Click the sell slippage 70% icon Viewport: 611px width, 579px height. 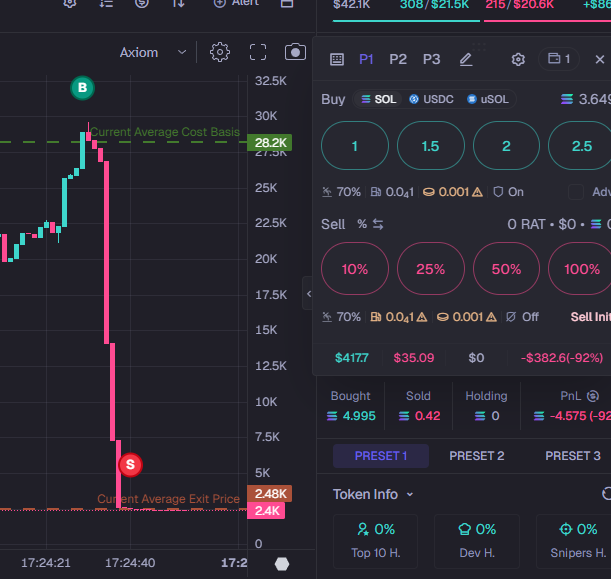[327, 317]
